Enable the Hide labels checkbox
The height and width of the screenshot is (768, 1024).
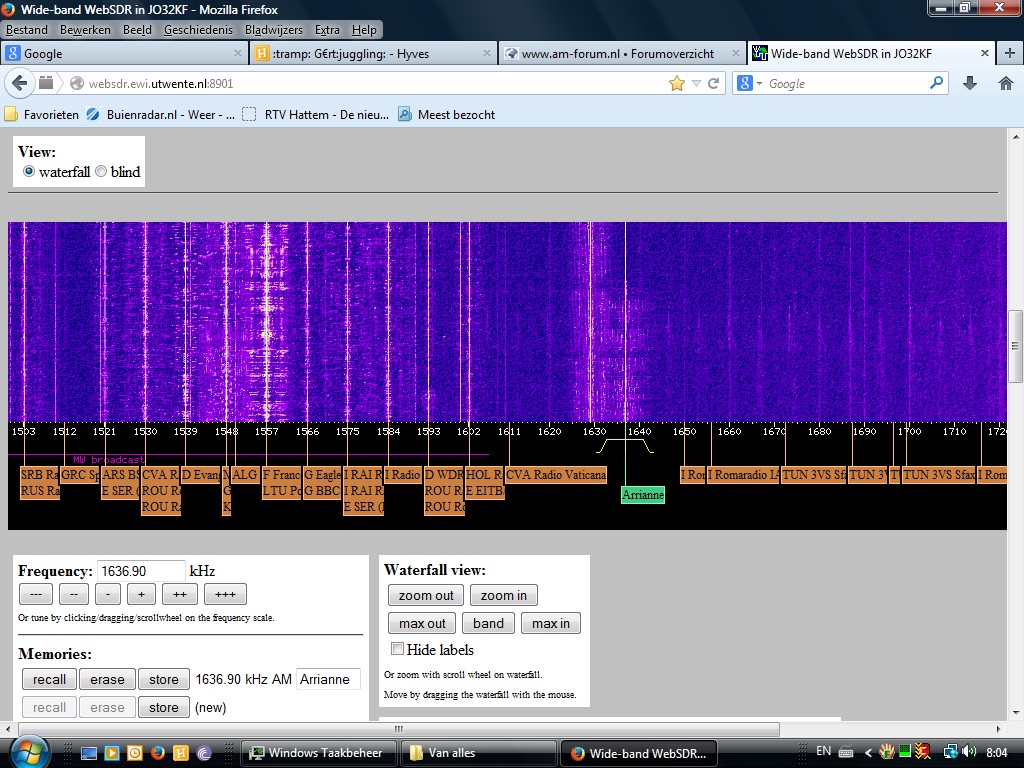[x=397, y=650]
